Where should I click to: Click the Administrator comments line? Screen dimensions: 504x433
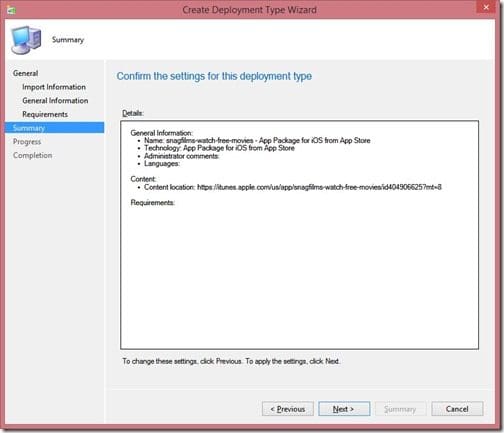(x=182, y=156)
